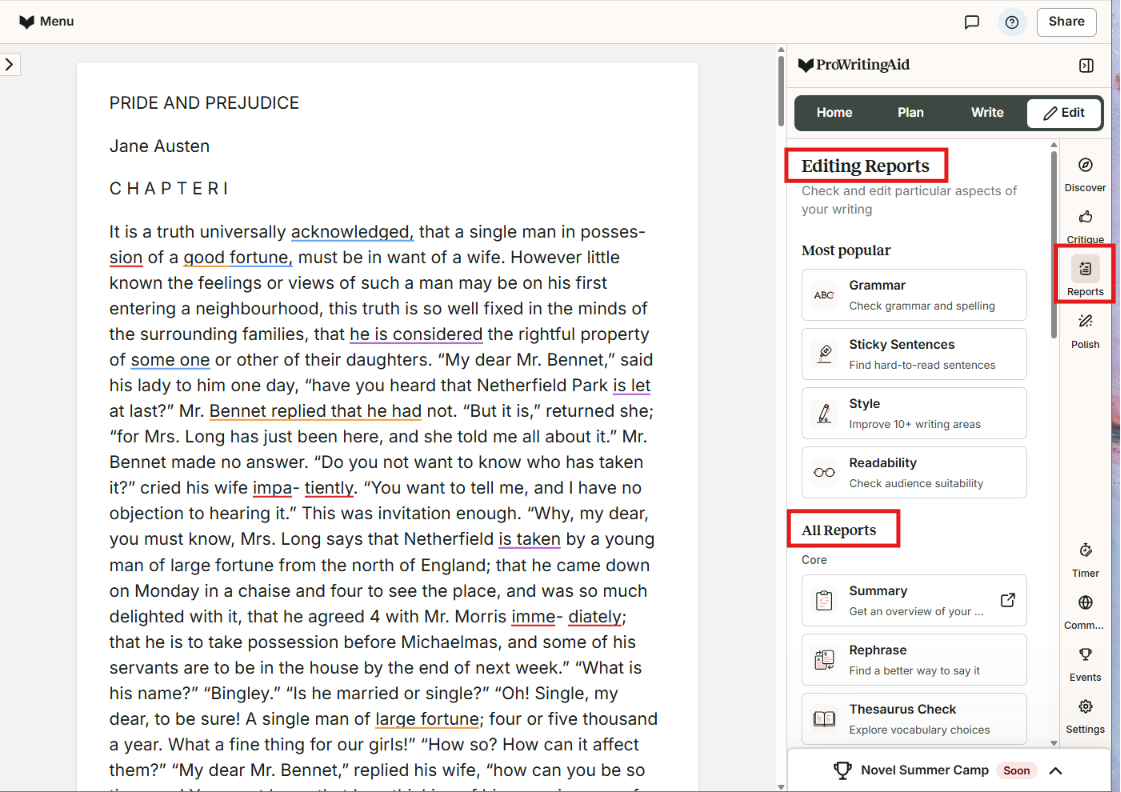1121x792 pixels.
Task: Click the Summary external link icon
Action: tap(1007, 600)
